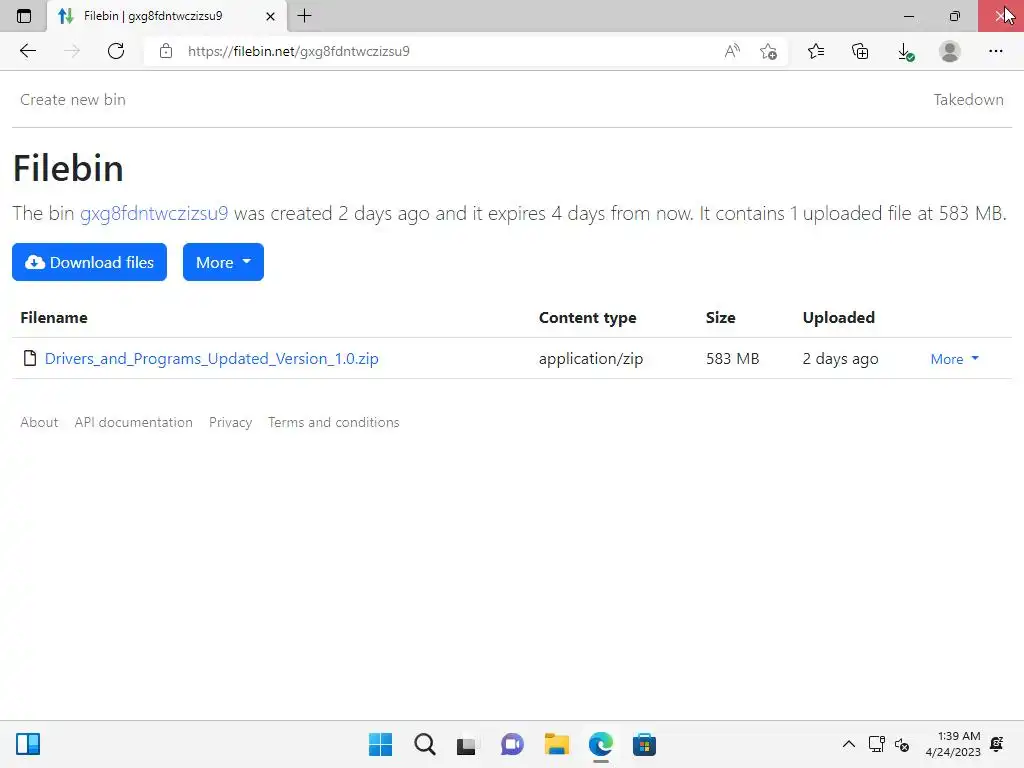Screen dimensions: 1024x768
Task: Open bin link gxg8fdntwczizsu9
Action: click(x=153, y=214)
